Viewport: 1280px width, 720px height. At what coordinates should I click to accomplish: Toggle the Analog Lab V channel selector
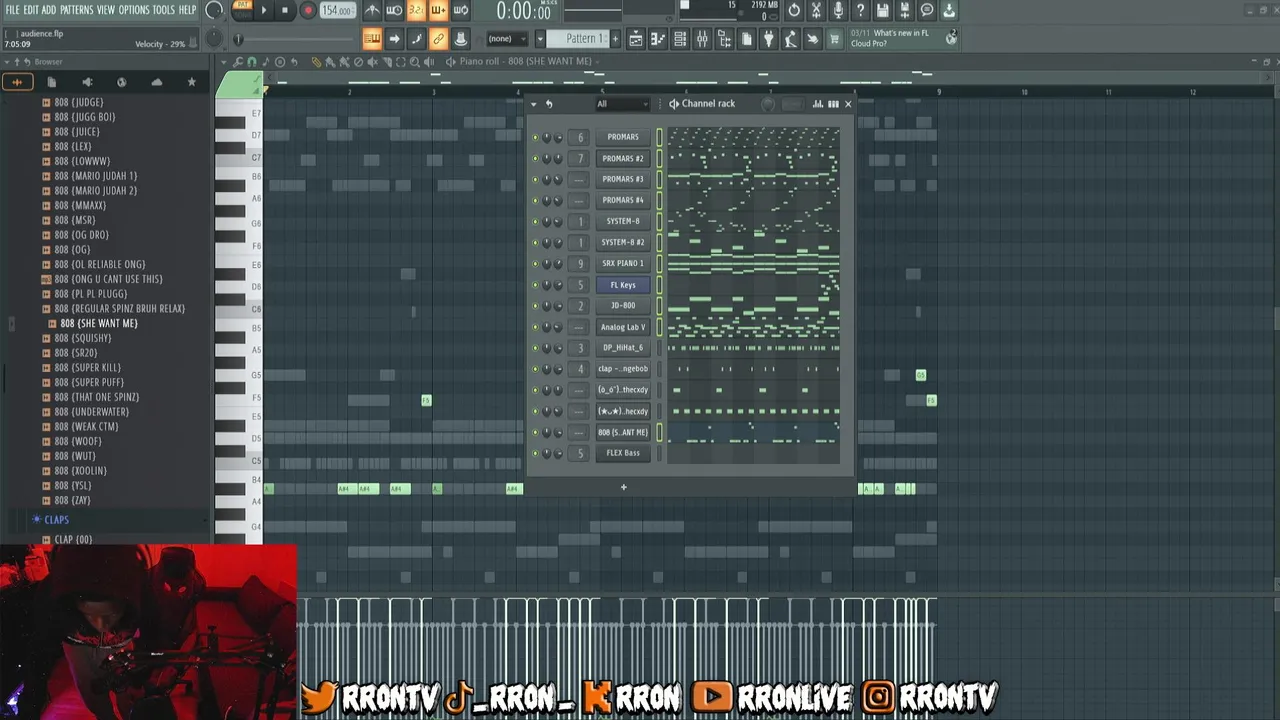(659, 327)
